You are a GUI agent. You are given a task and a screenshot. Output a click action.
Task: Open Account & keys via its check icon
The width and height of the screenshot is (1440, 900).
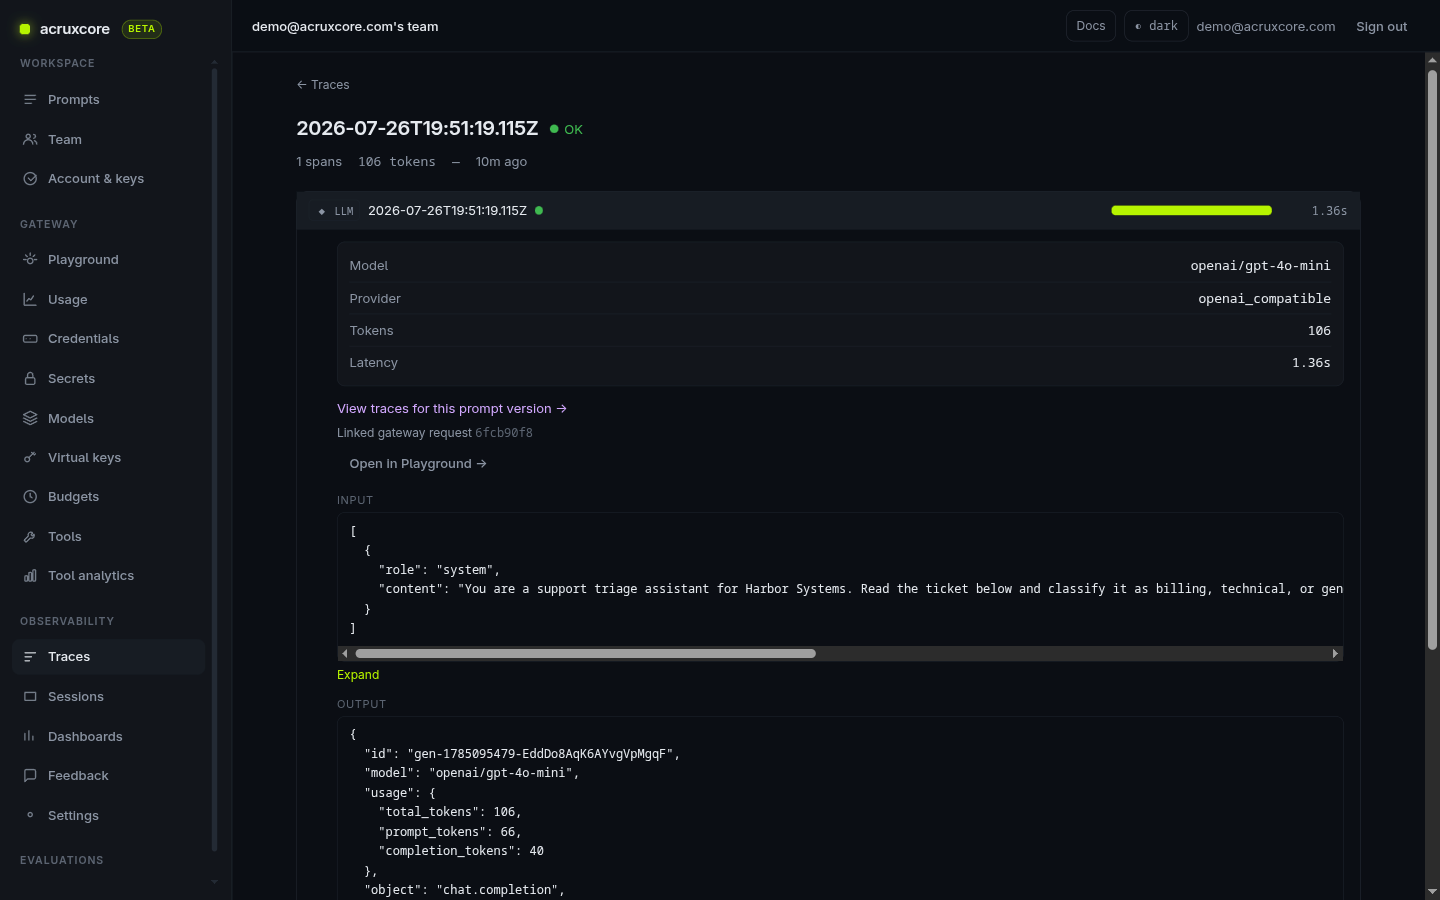30,179
